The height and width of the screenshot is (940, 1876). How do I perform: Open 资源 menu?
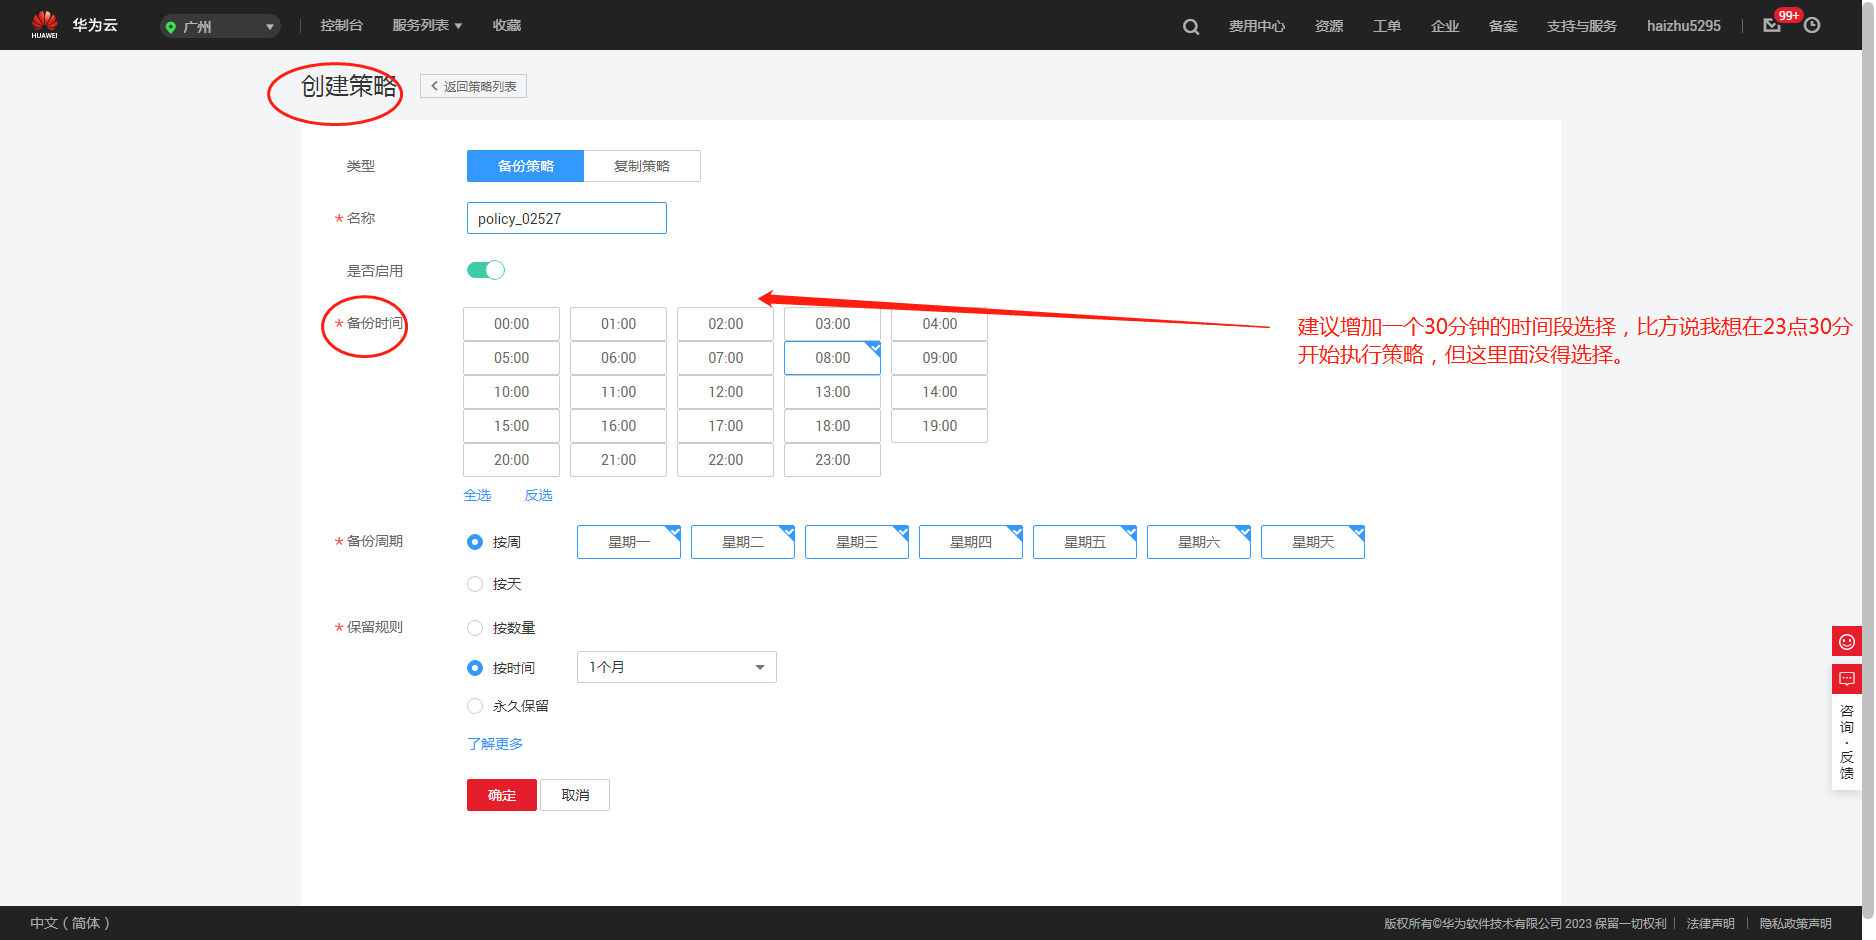pyautogui.click(x=1329, y=26)
